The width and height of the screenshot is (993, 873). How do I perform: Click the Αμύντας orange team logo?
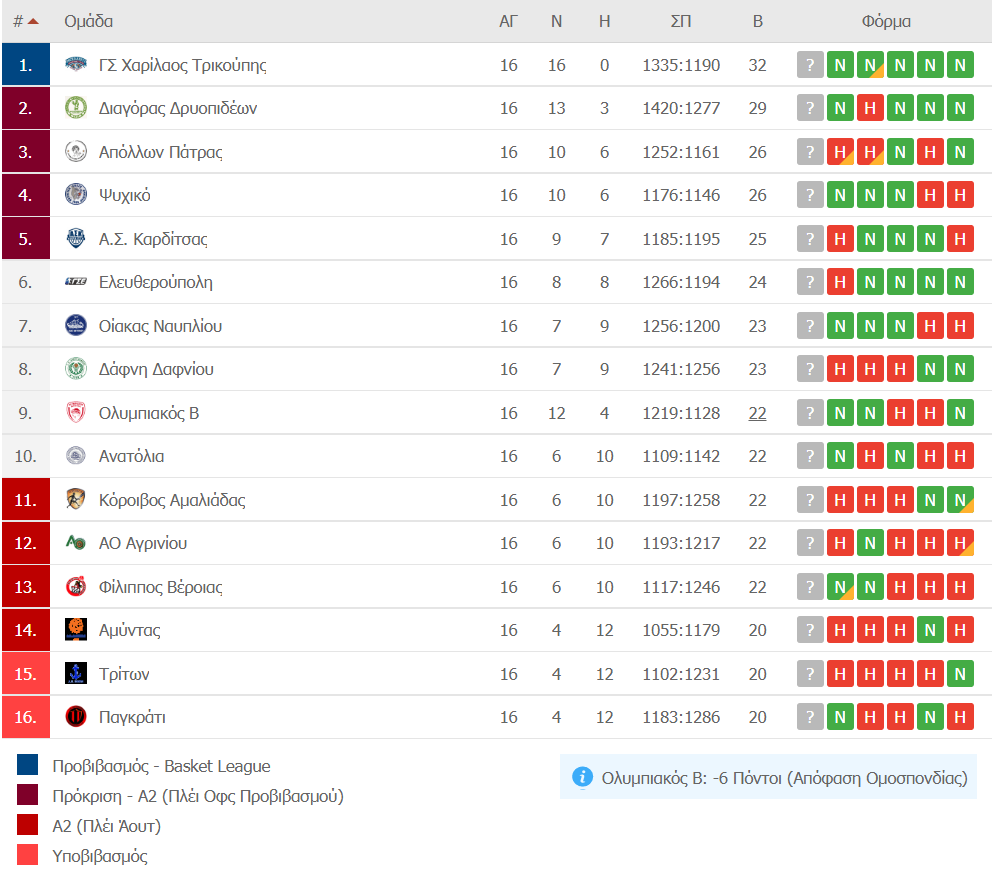click(76, 630)
